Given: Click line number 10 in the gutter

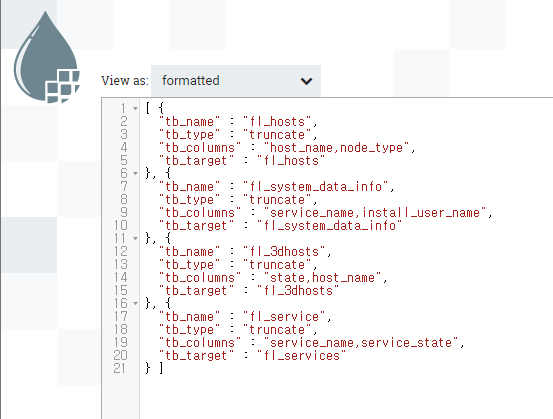Looking at the screenshot, I should tap(120, 226).
